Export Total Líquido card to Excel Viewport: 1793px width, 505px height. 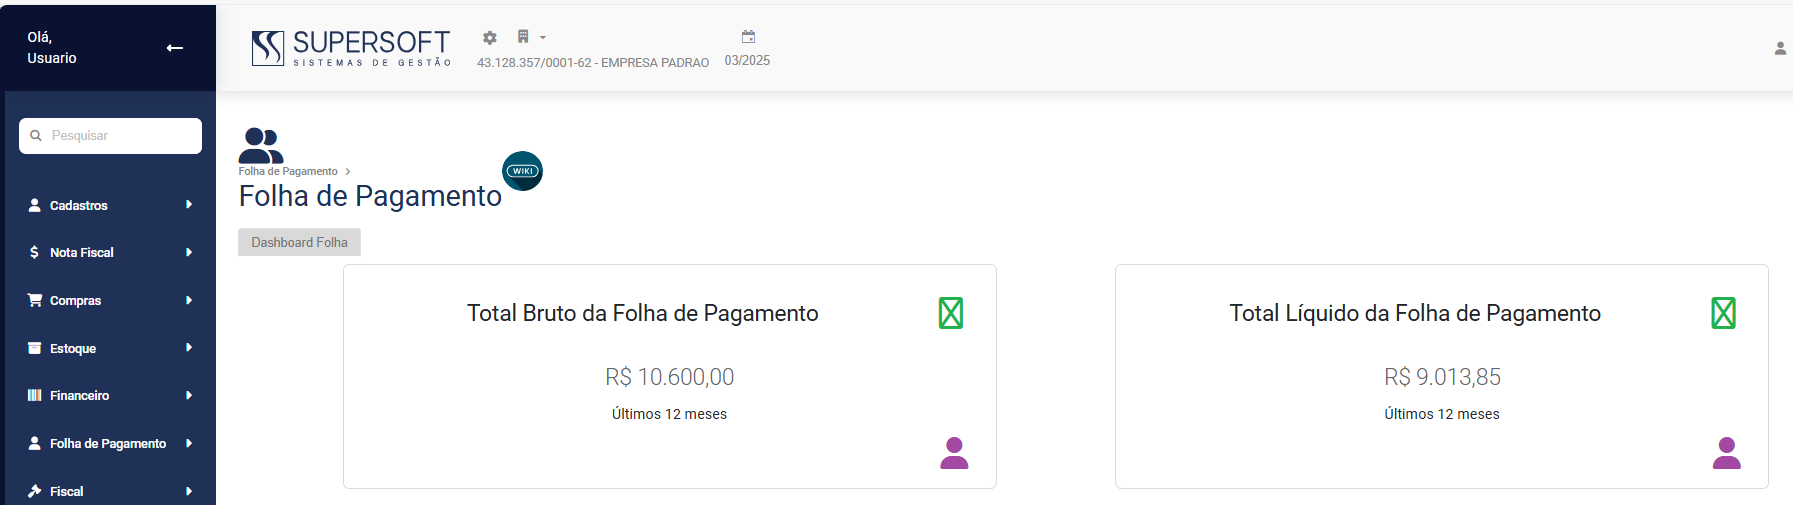(x=1723, y=313)
